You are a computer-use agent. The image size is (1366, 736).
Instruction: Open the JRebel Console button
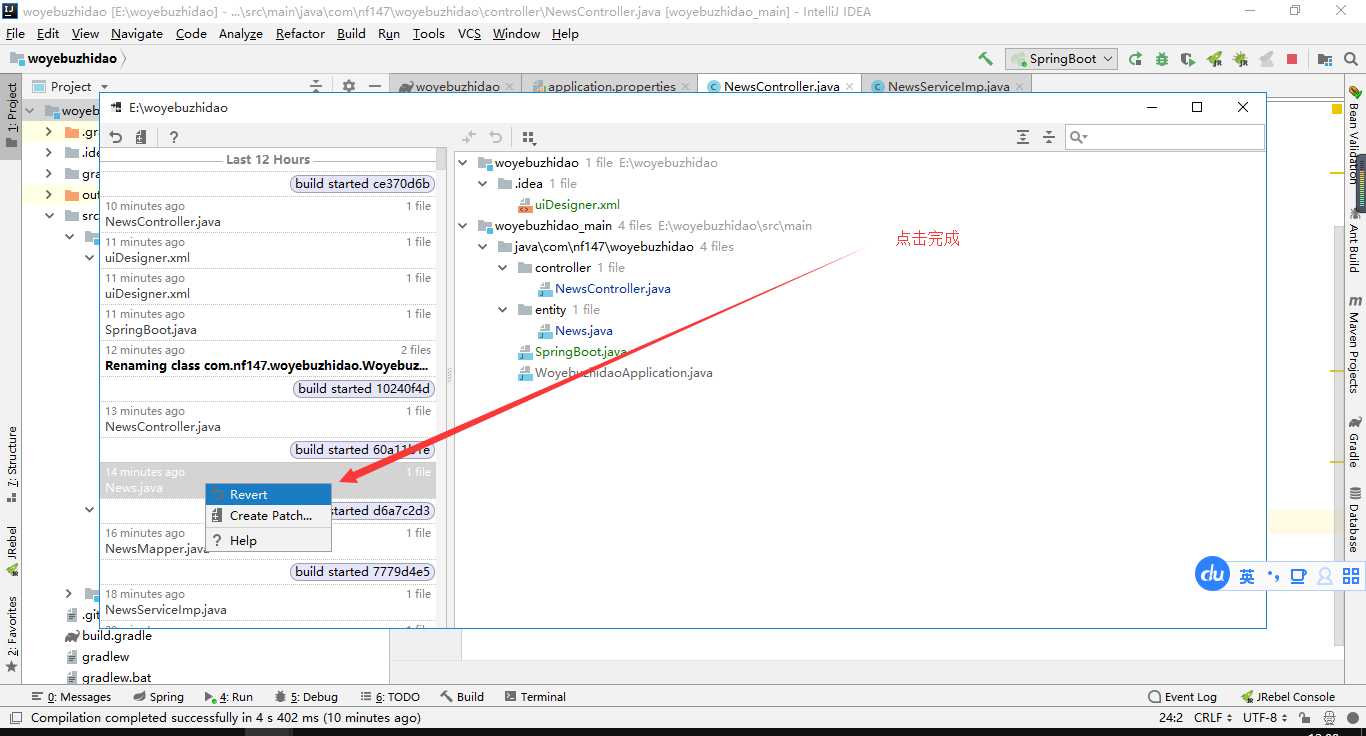pos(1288,697)
